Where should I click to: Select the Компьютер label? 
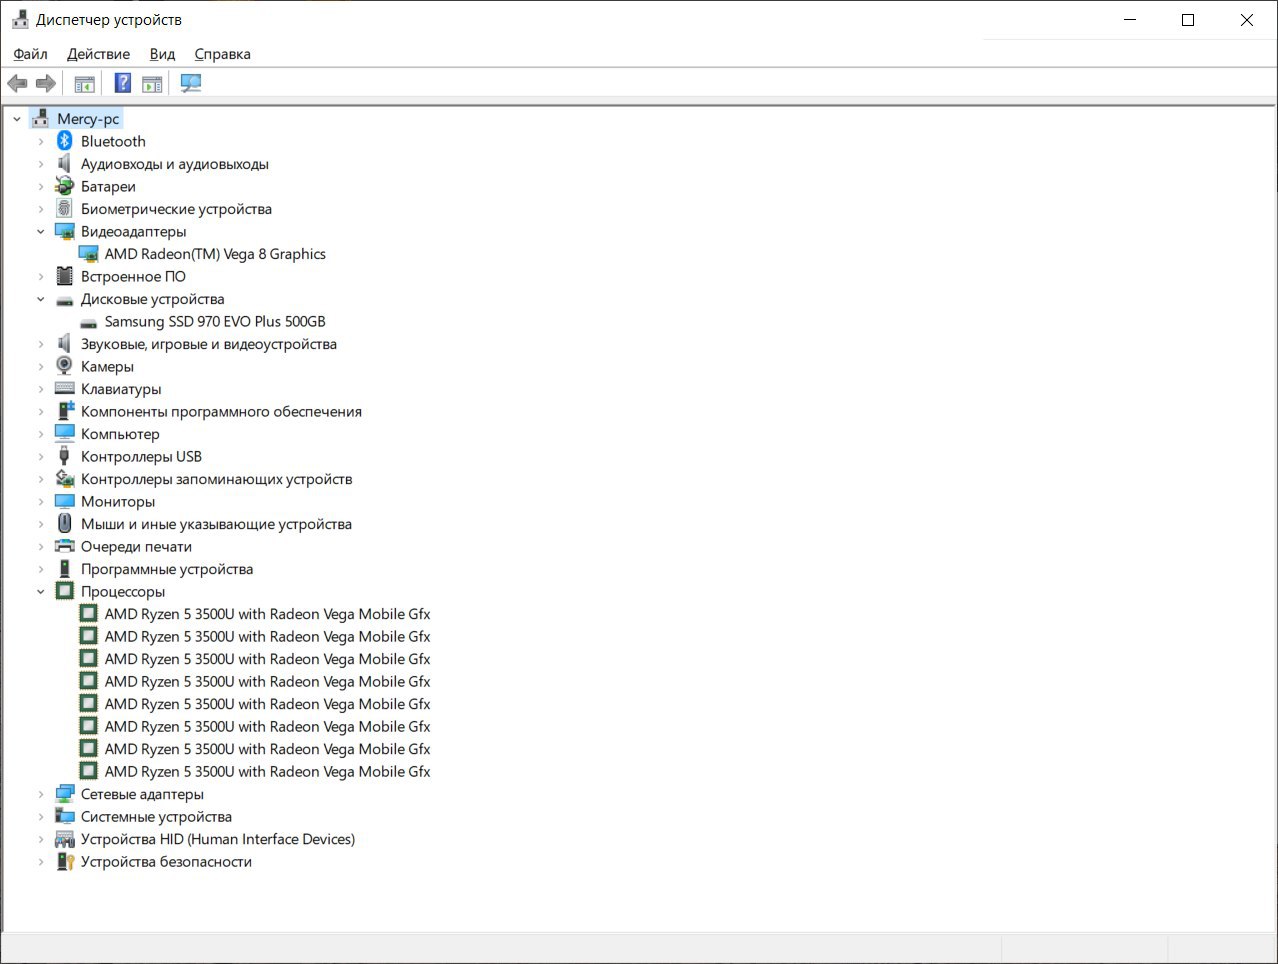pos(120,434)
